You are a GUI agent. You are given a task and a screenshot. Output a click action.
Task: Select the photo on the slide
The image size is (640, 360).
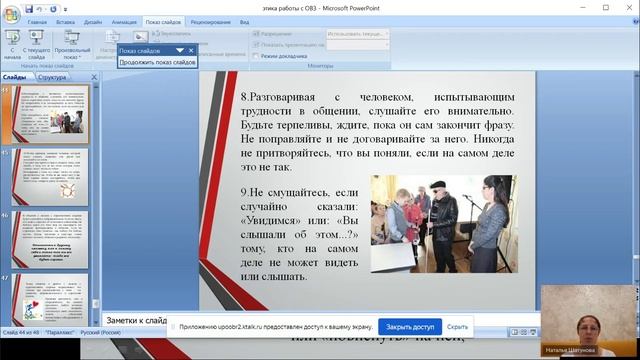[x=444, y=224]
